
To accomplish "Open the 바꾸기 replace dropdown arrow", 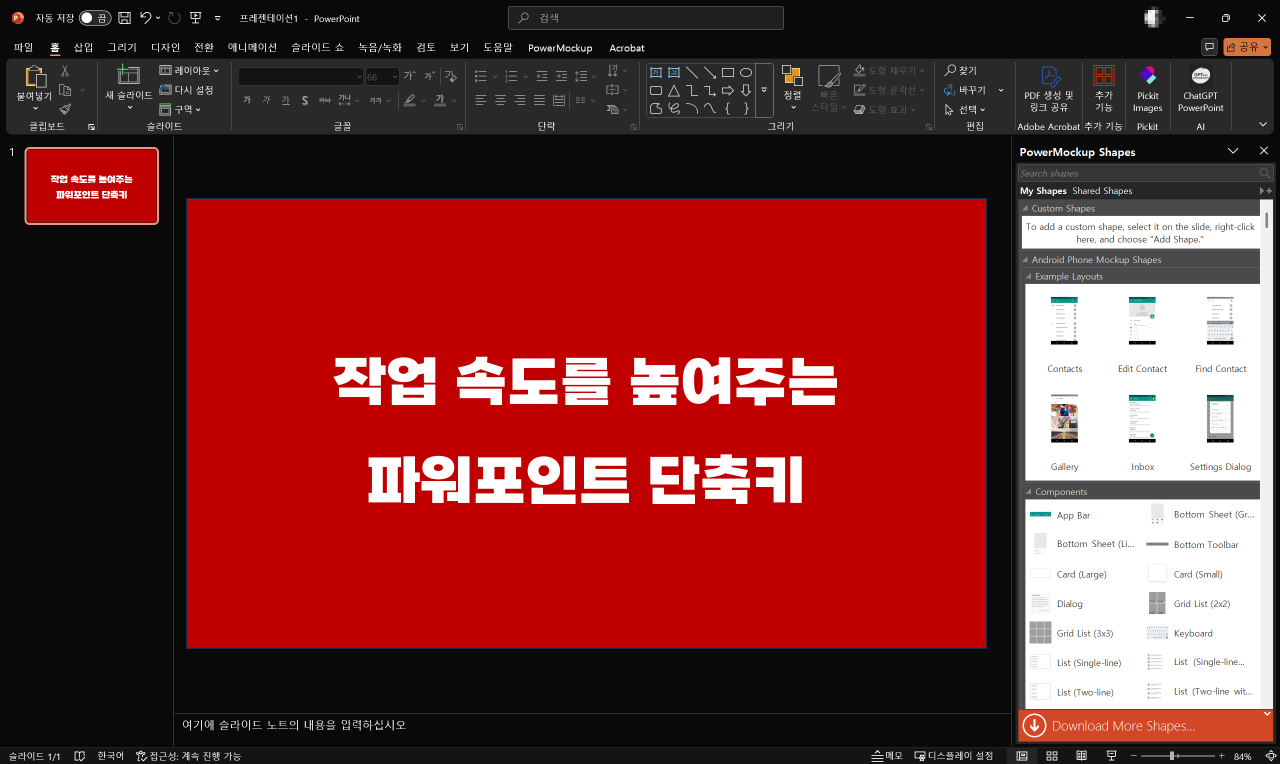I will (1001, 90).
